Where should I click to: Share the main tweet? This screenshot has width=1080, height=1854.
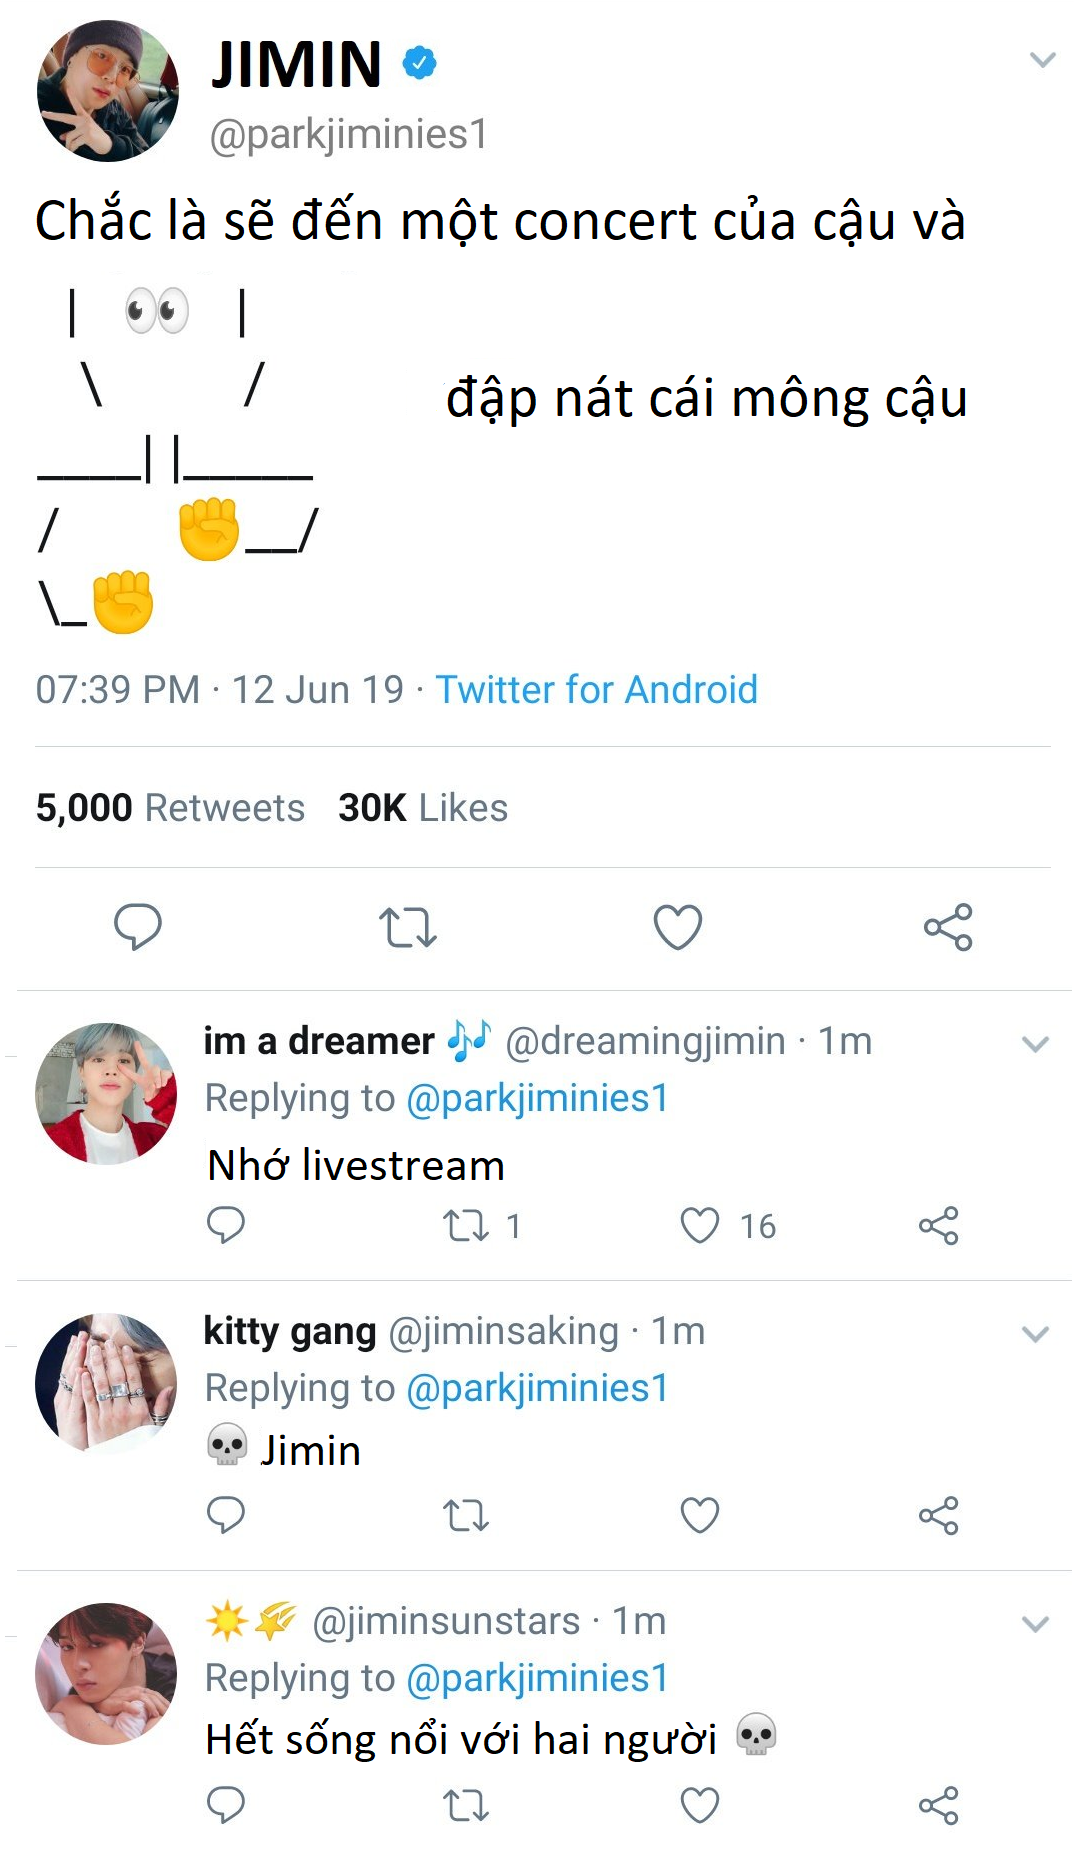coord(948,927)
